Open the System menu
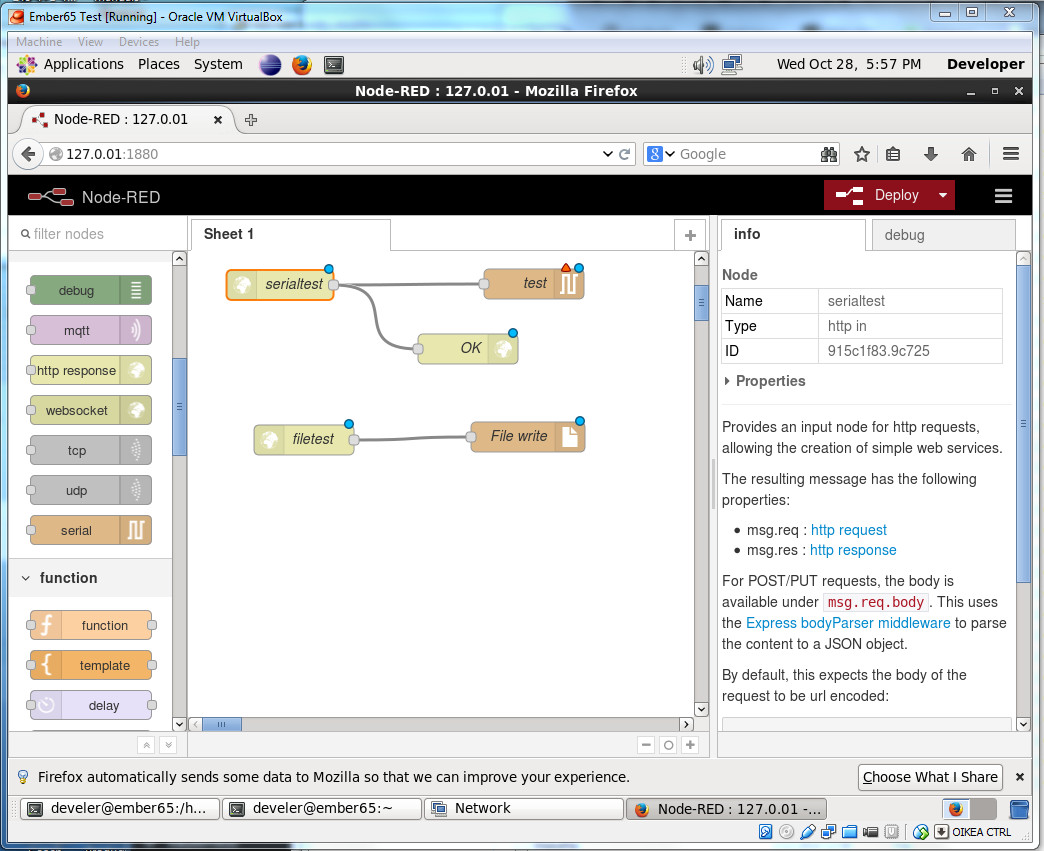 (218, 64)
